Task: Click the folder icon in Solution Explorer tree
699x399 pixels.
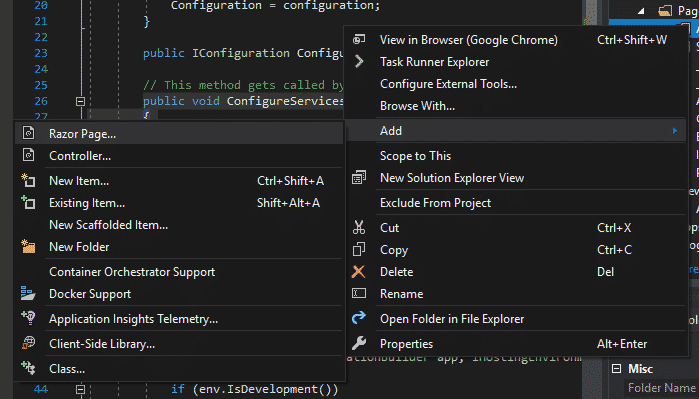Action: point(665,10)
